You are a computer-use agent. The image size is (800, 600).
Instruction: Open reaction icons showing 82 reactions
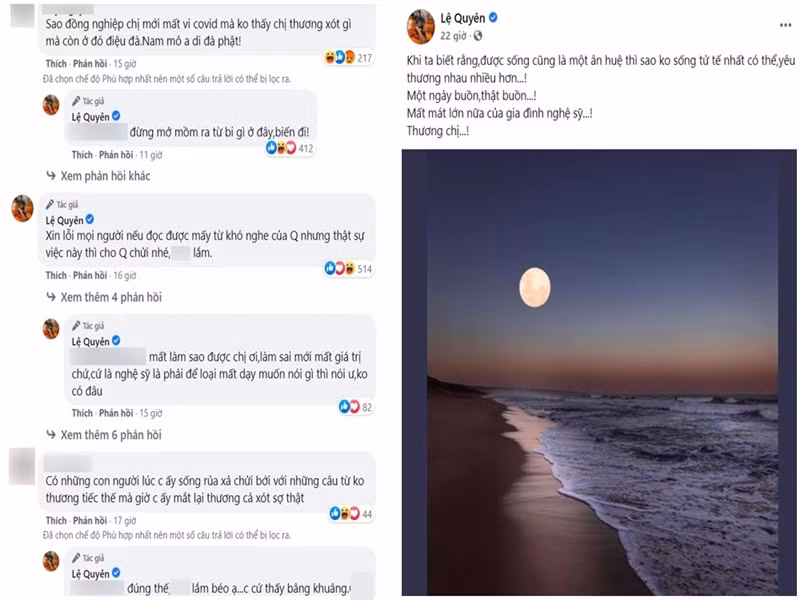(349, 405)
